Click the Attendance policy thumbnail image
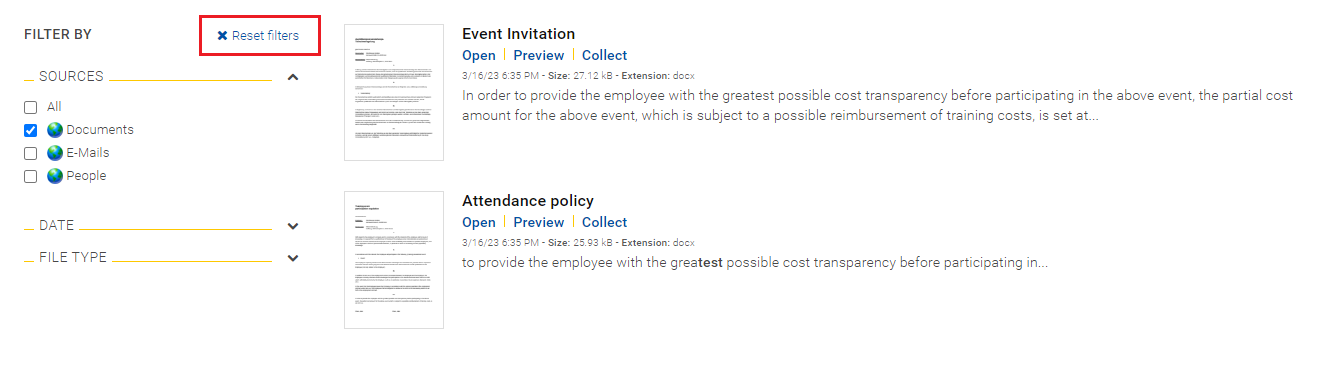Screen dimensions: 1326x371 (x=394, y=260)
